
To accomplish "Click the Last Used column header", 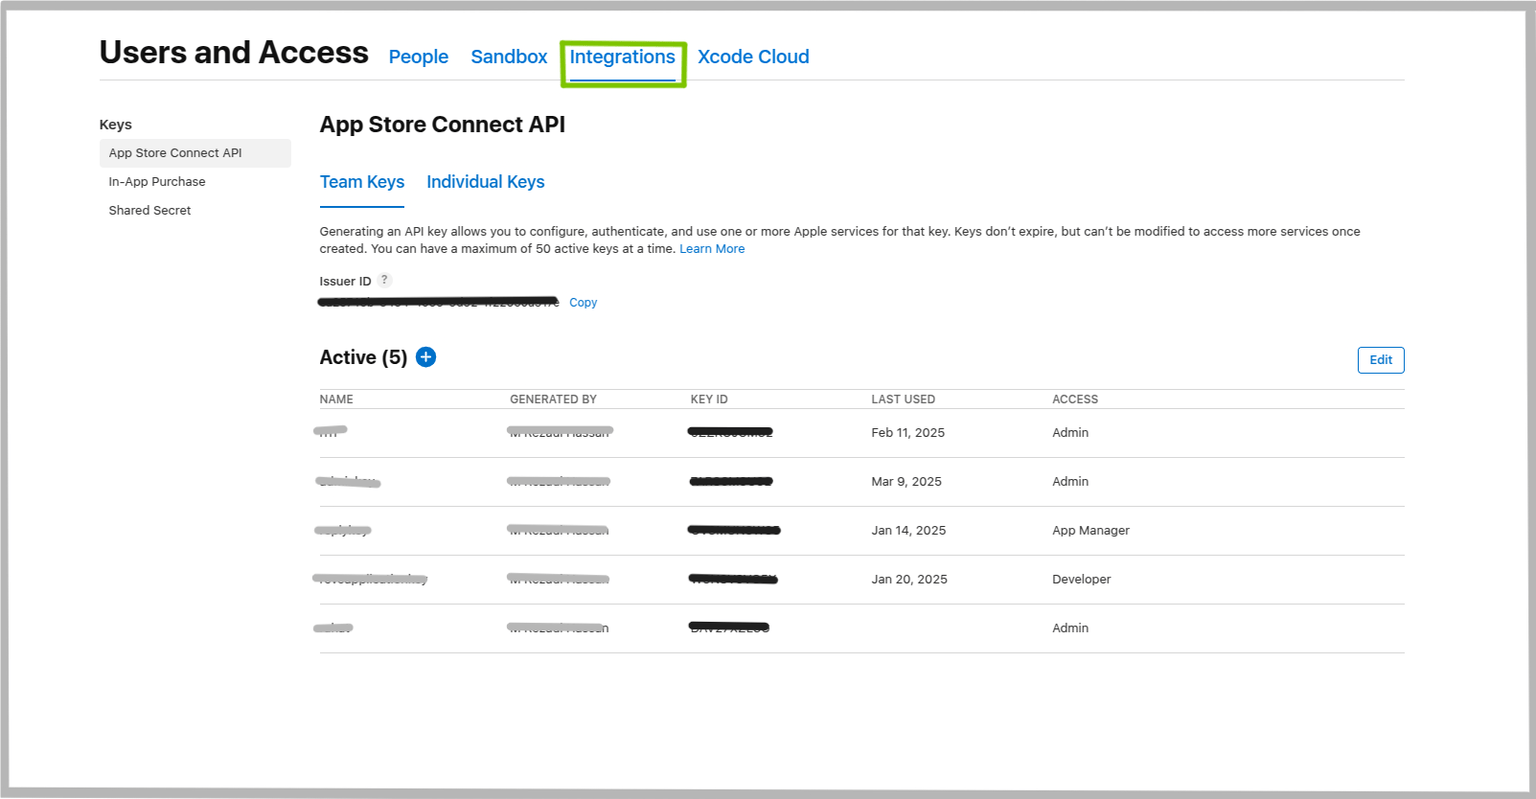I will tap(903, 399).
